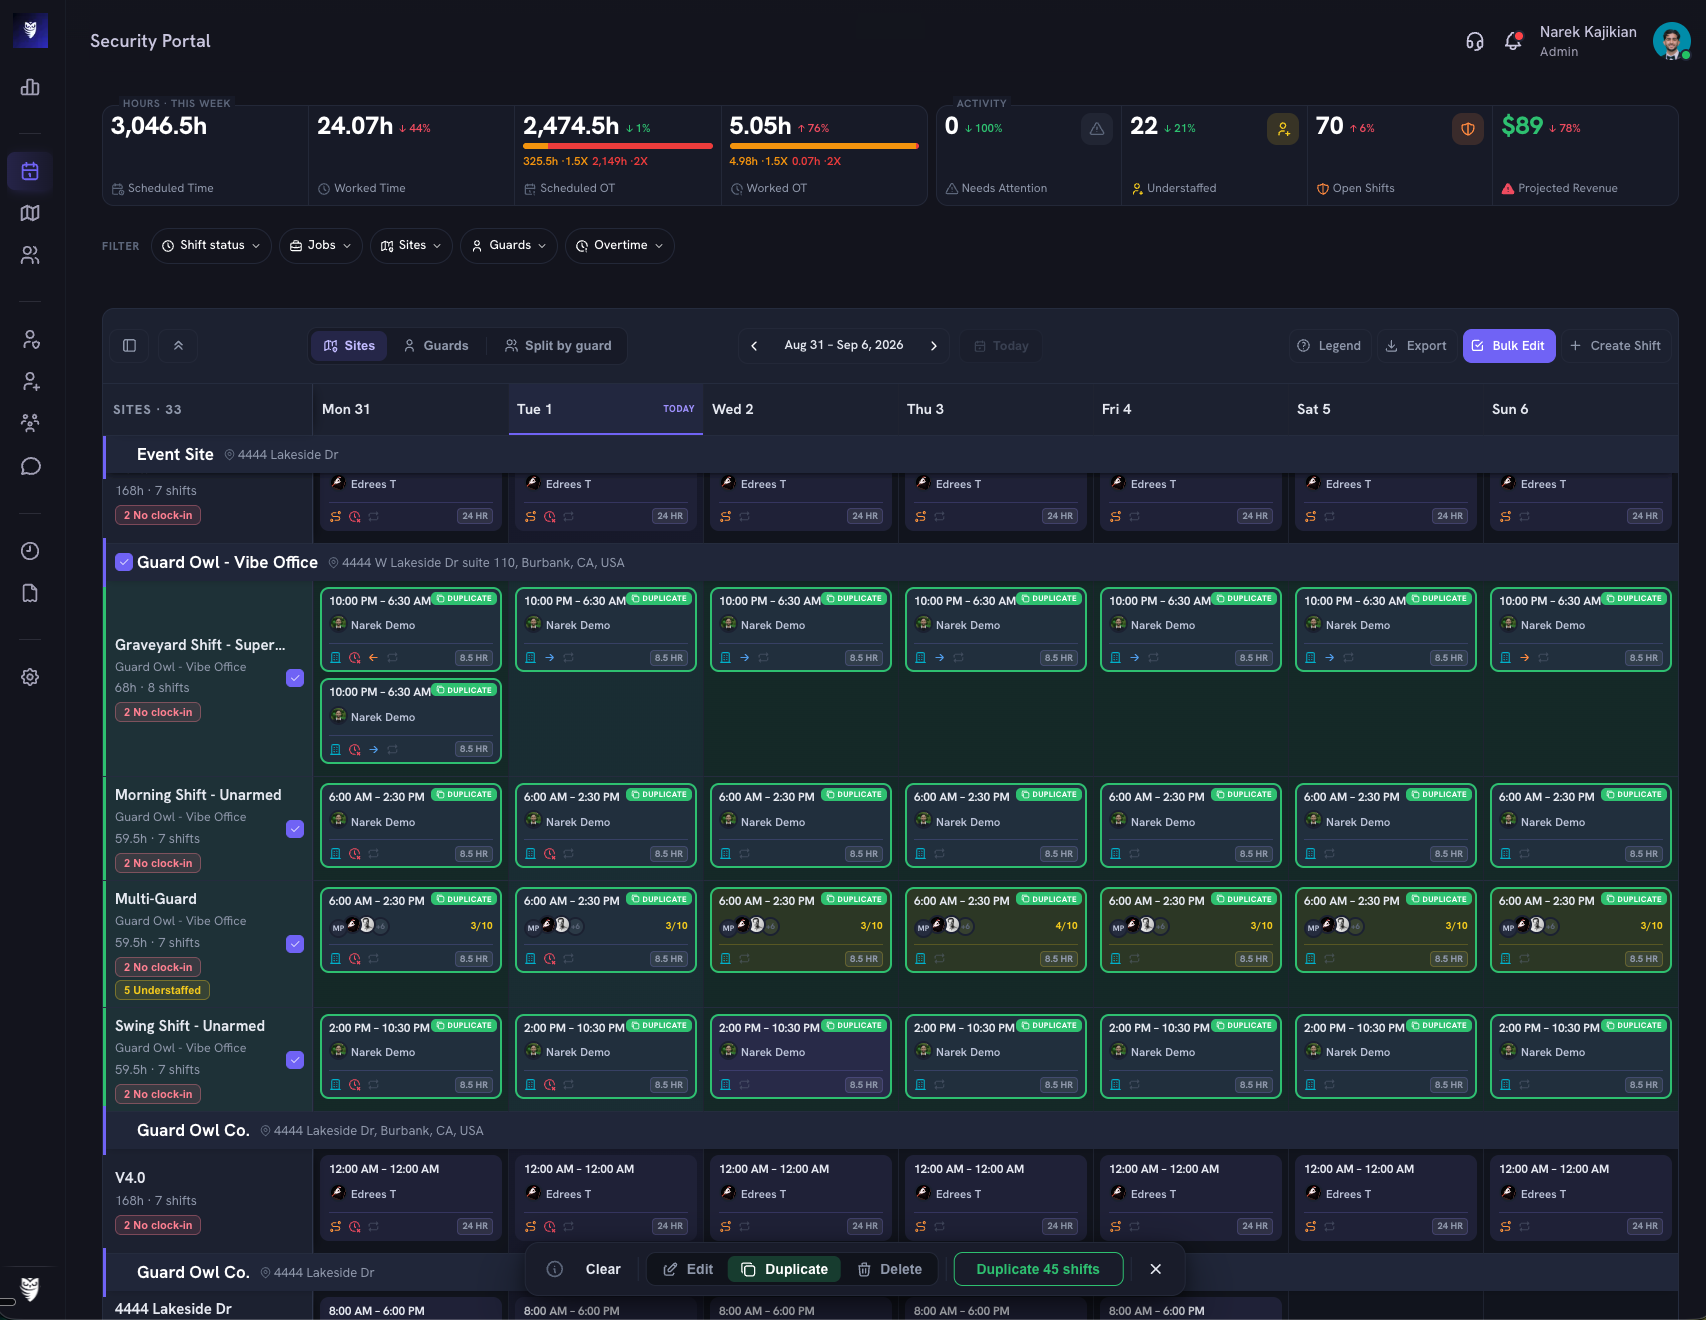Open the Shift status filter dropdown
Image resolution: width=1706 pixels, height=1320 pixels.
click(x=211, y=245)
